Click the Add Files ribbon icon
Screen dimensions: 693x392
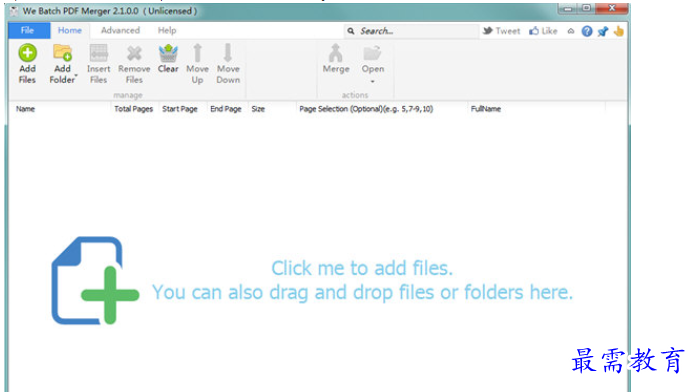(27, 53)
